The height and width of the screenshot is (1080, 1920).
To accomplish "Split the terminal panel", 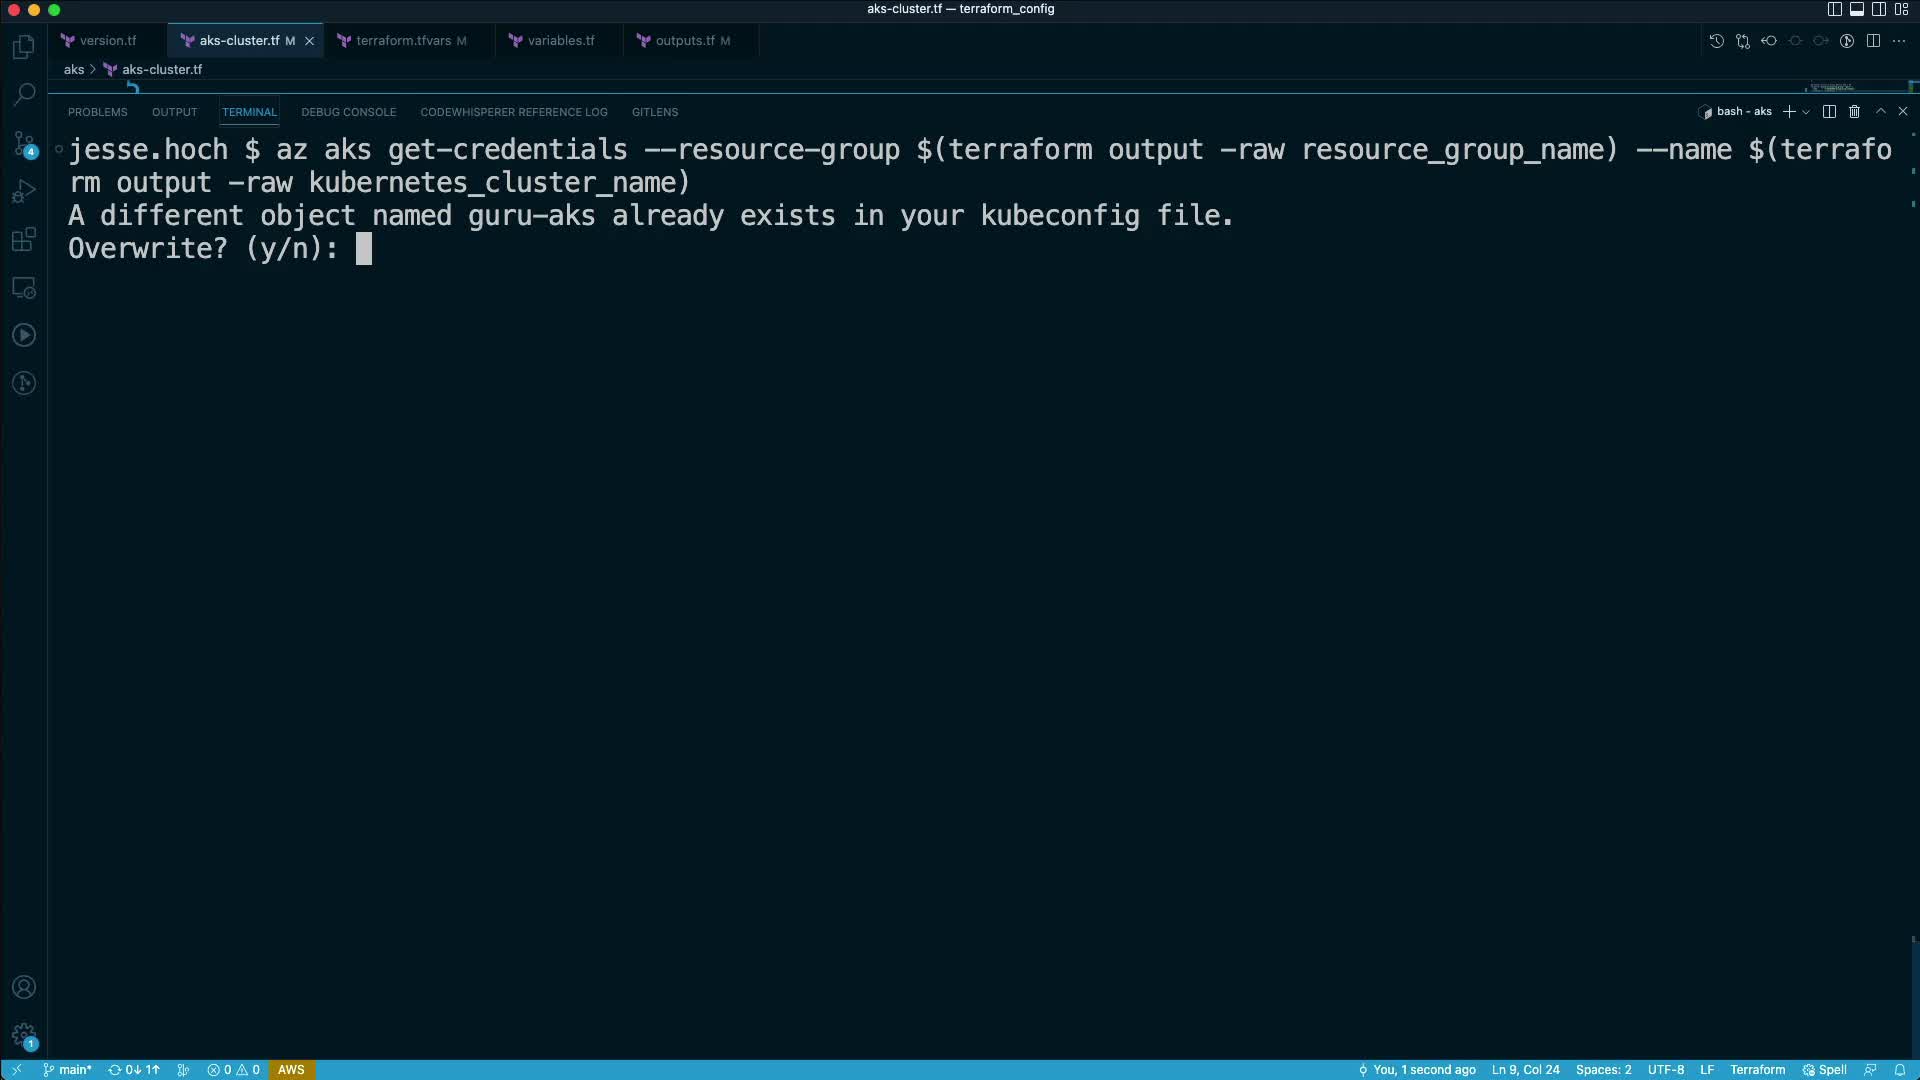I will pos(1829,112).
